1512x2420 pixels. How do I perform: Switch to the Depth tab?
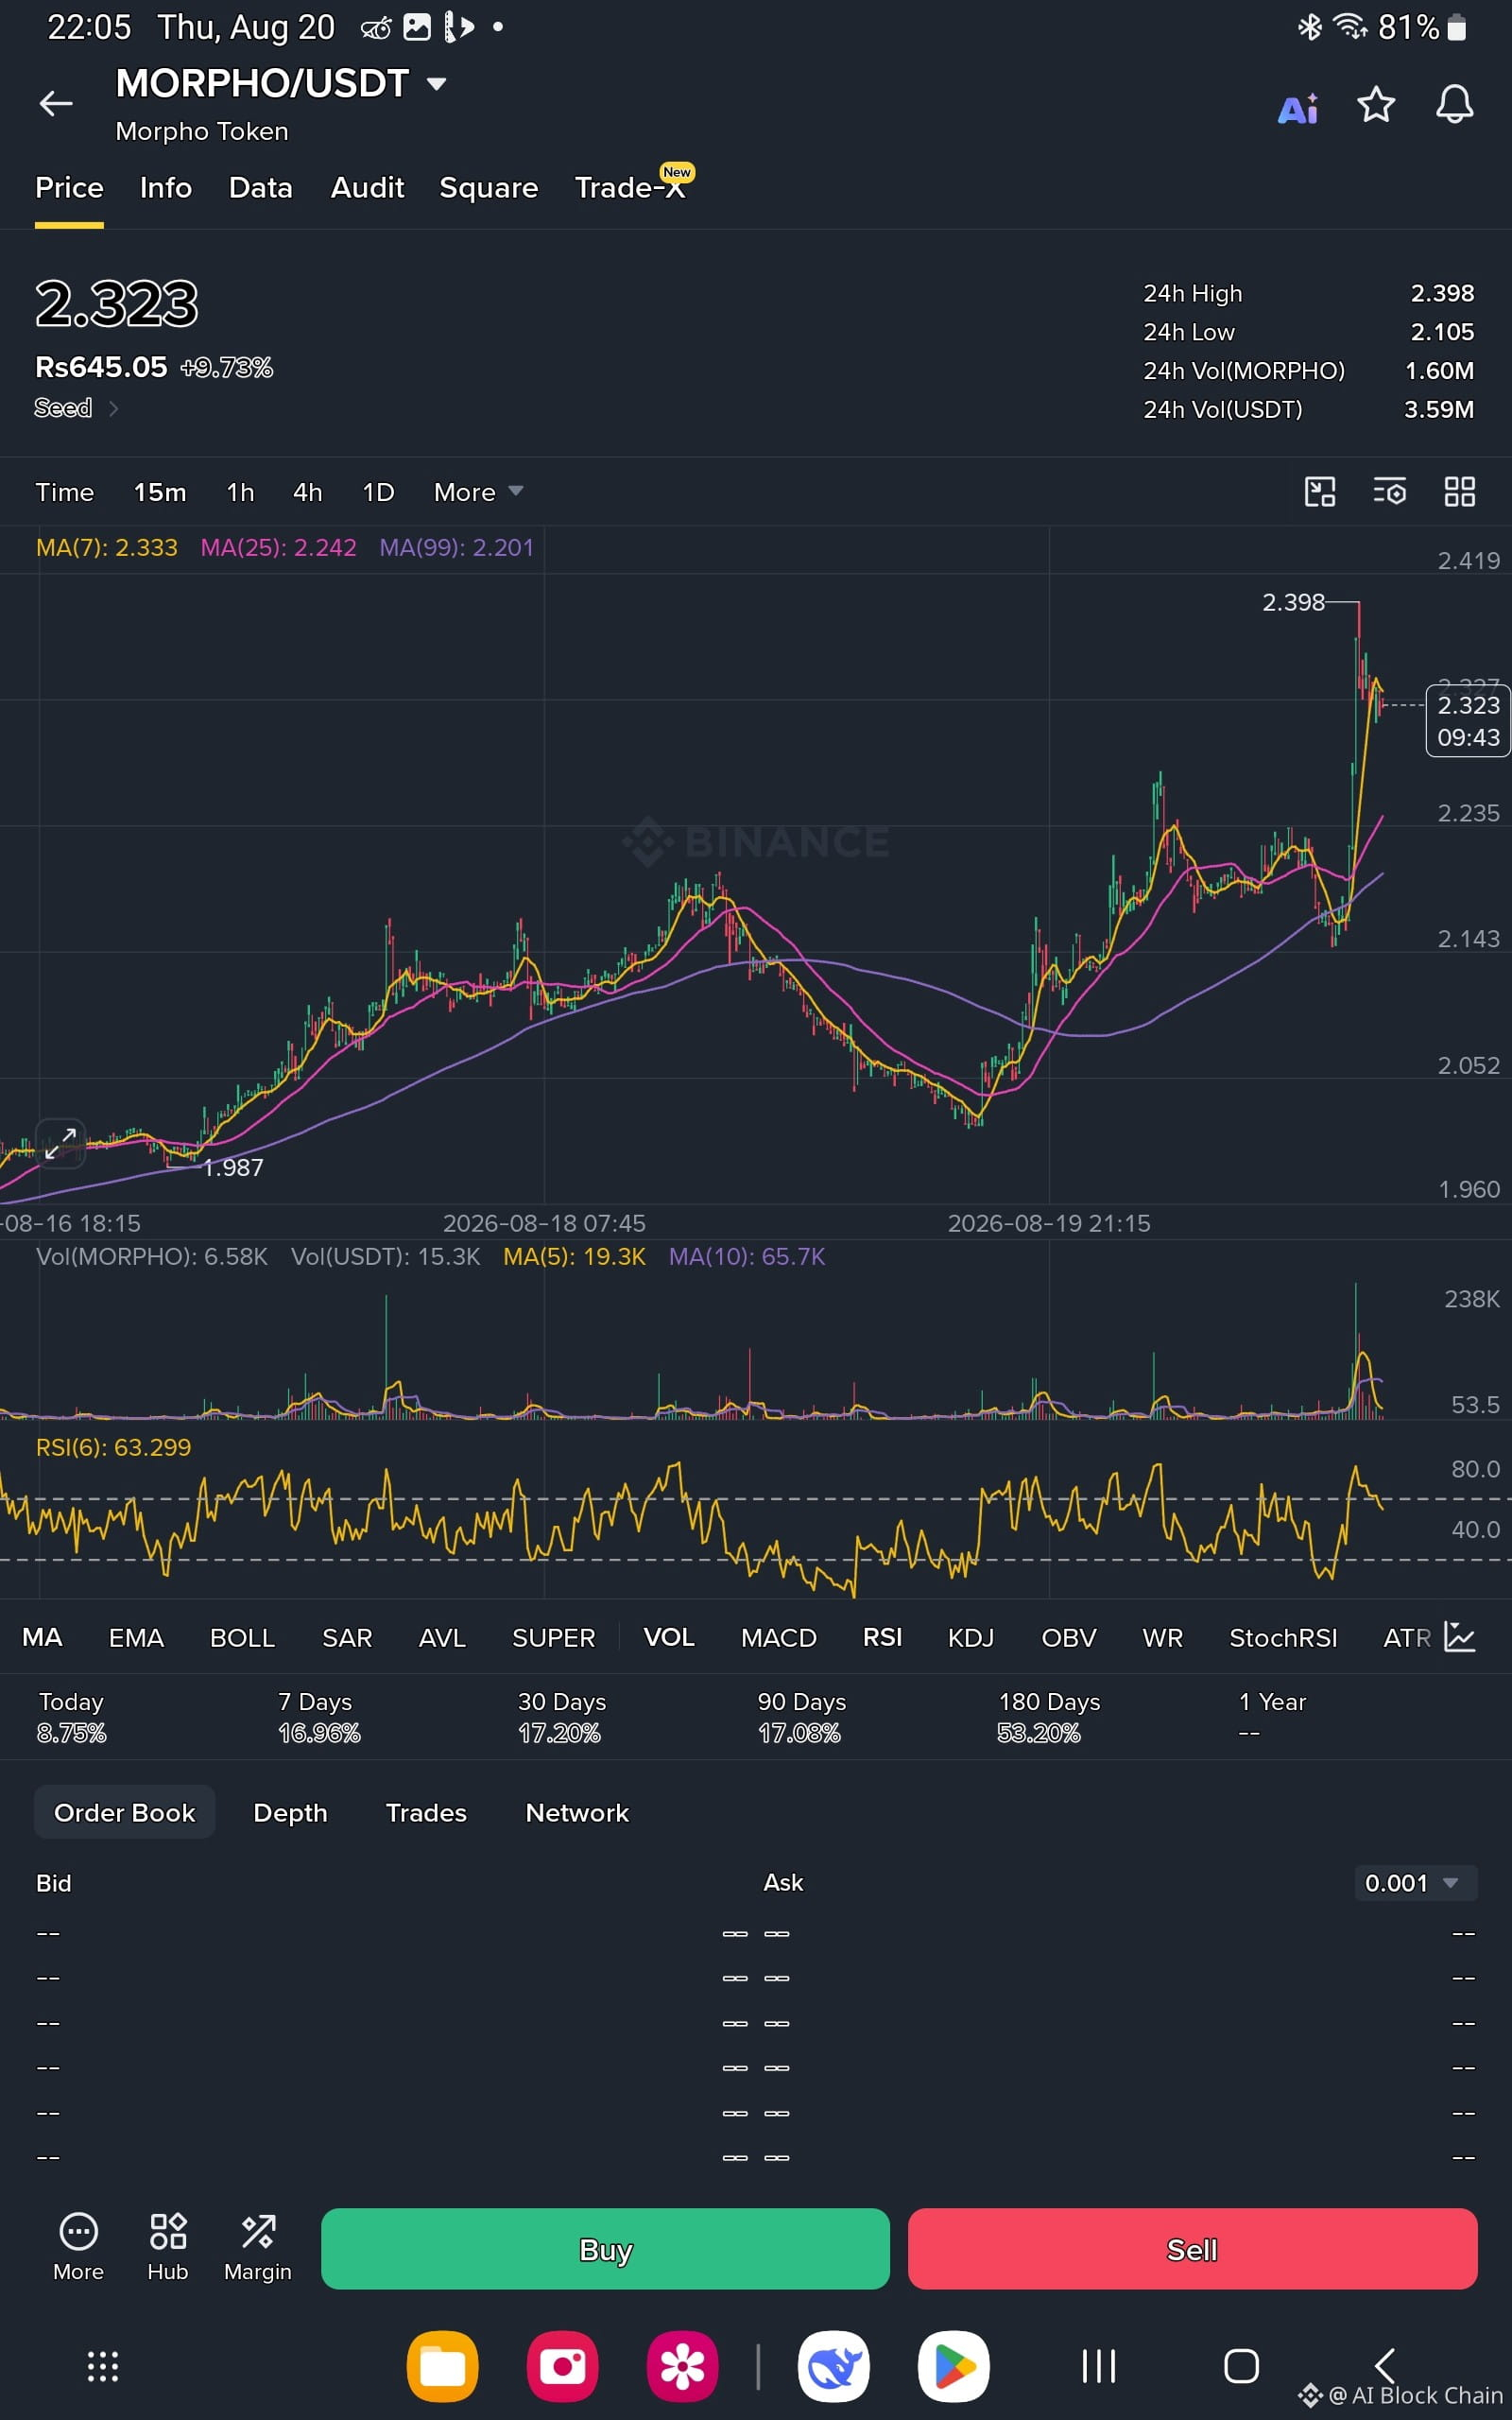[290, 1813]
